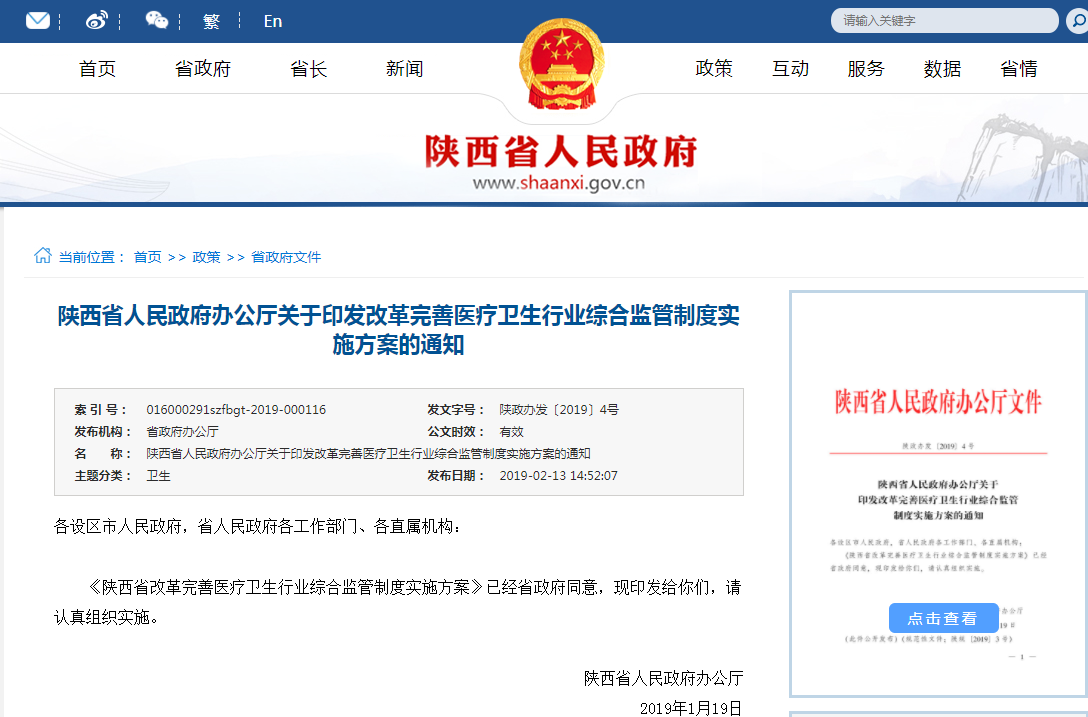1088x717 pixels.
Task: Open the 数据 navigation item
Action: coord(942,69)
